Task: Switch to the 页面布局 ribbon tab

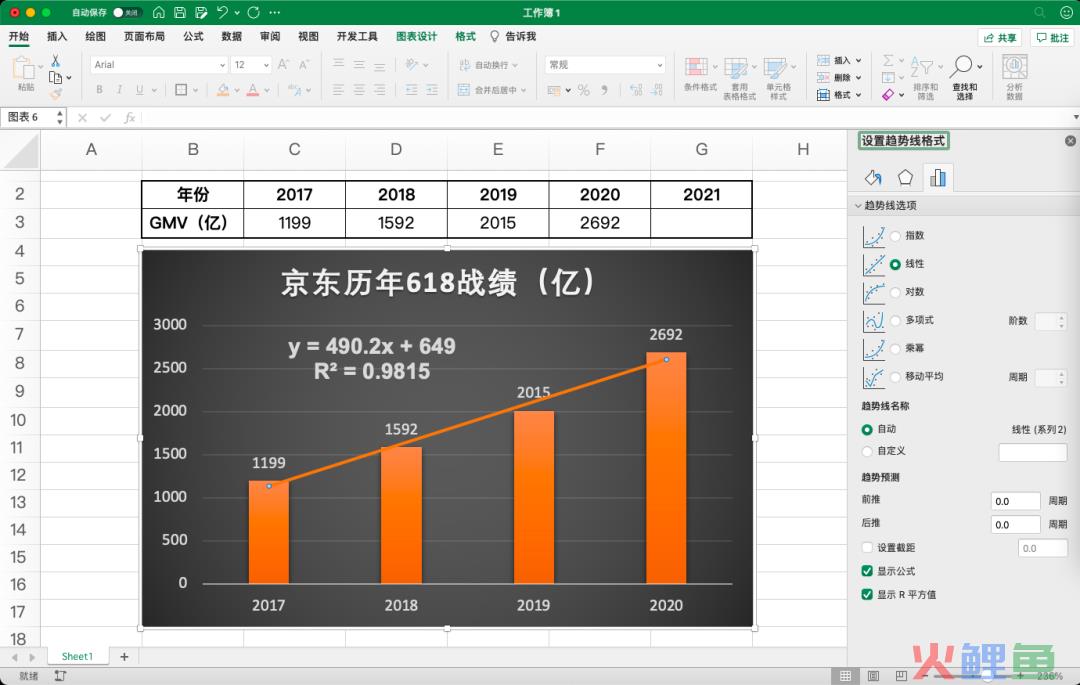Action: point(144,36)
